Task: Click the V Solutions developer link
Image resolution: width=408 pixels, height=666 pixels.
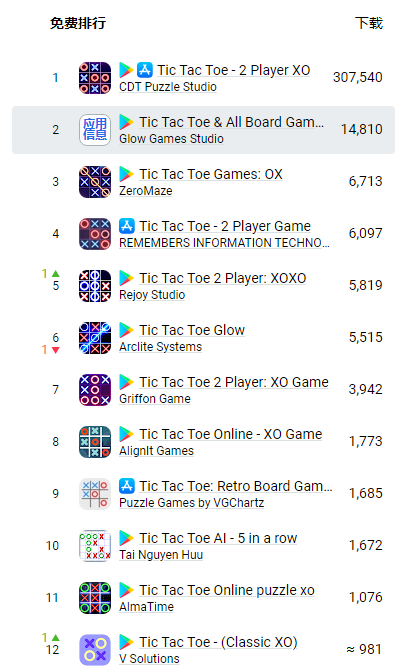Action: click(149, 659)
